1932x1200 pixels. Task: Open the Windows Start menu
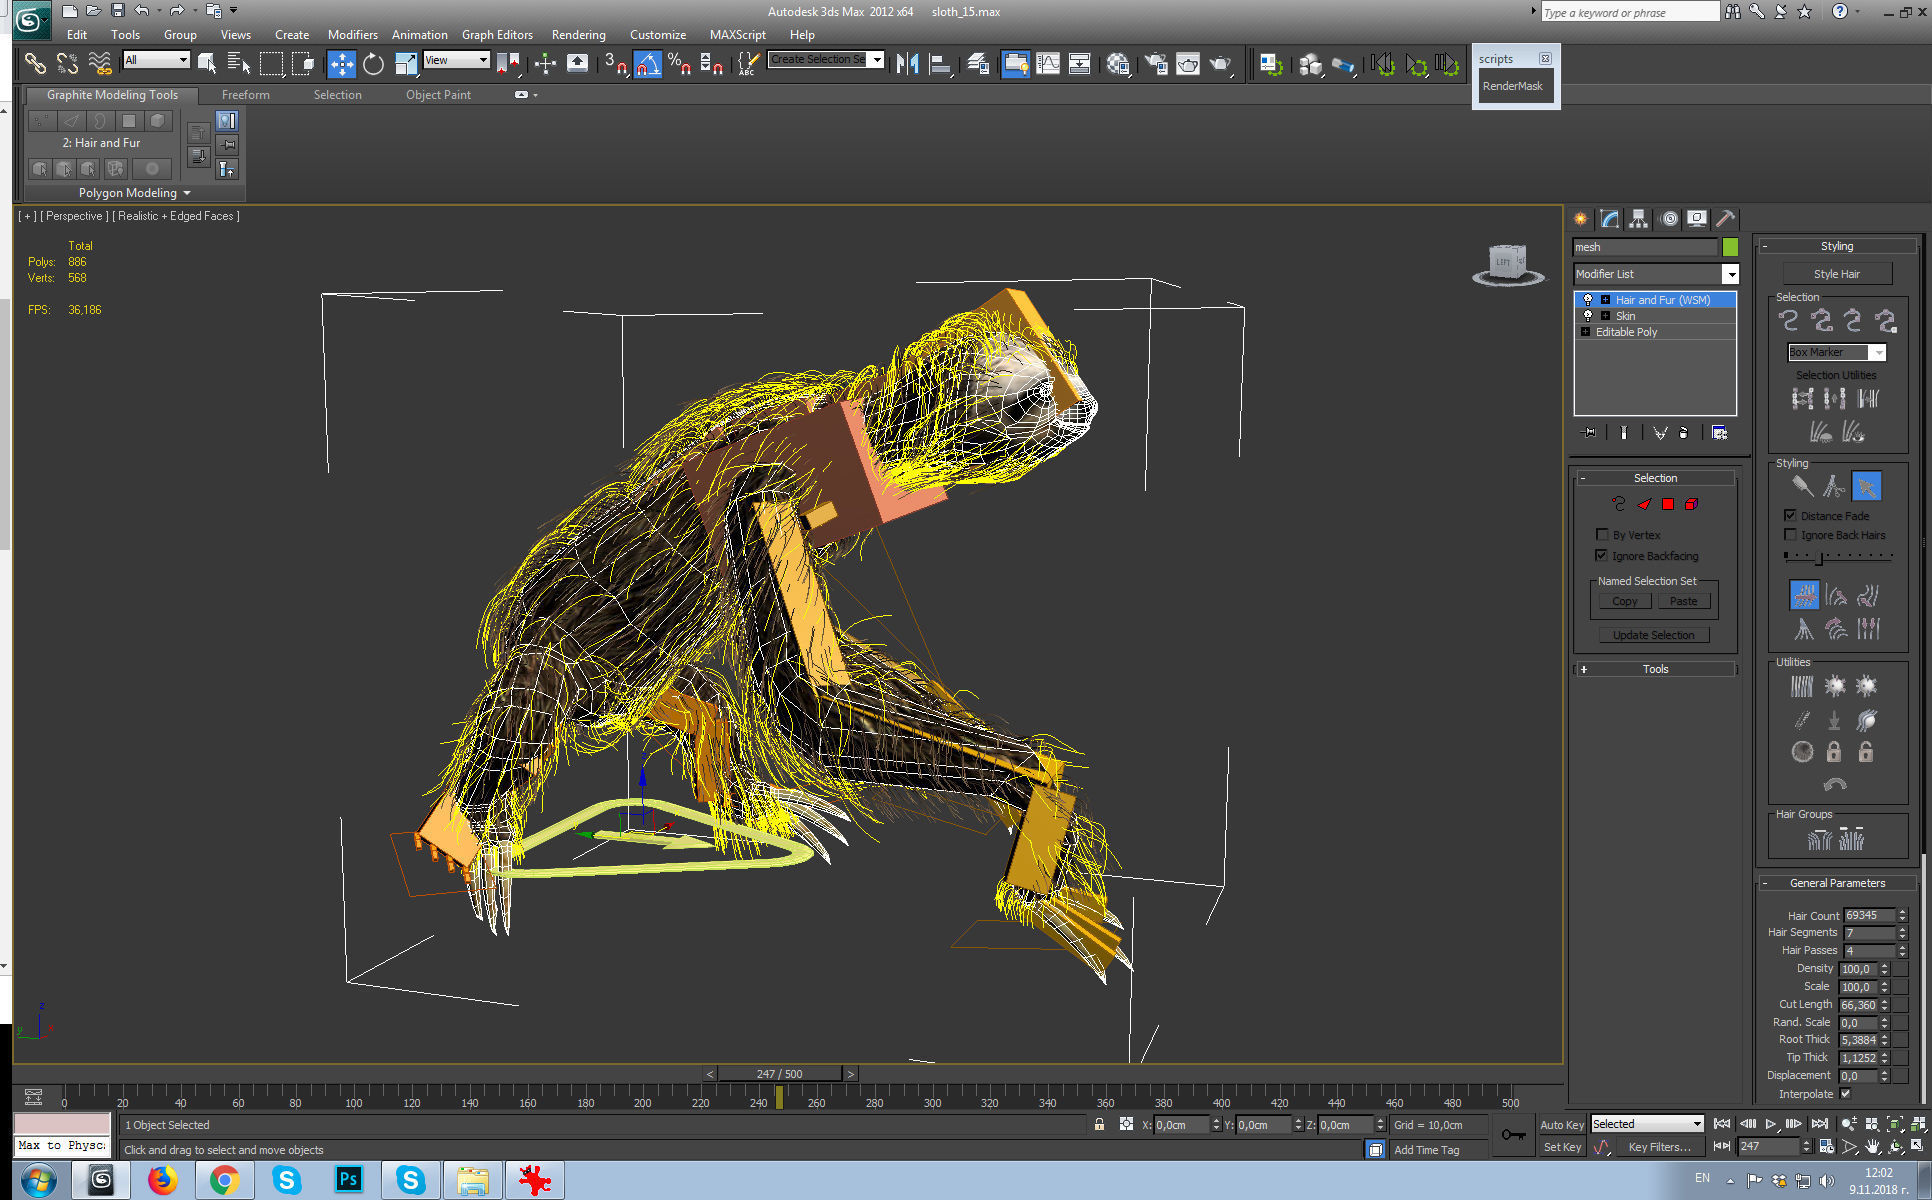point(39,1181)
